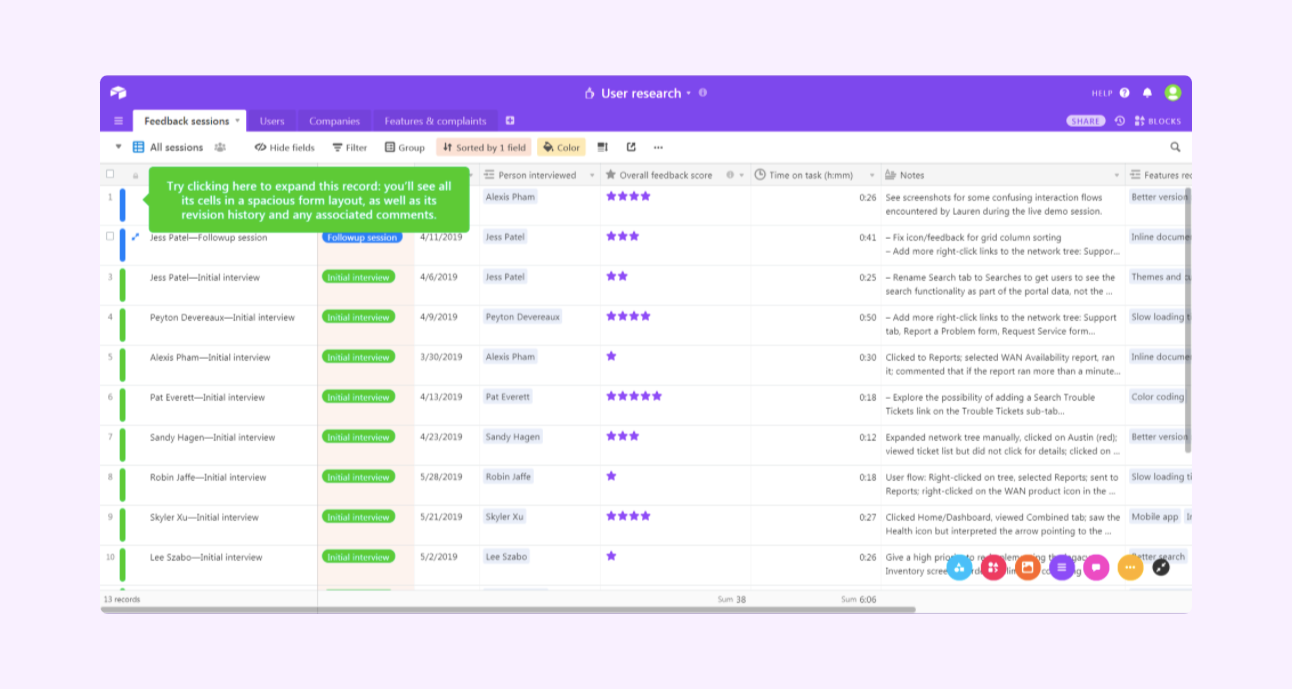Click the yellow ellipsis floating button

coord(1130,567)
